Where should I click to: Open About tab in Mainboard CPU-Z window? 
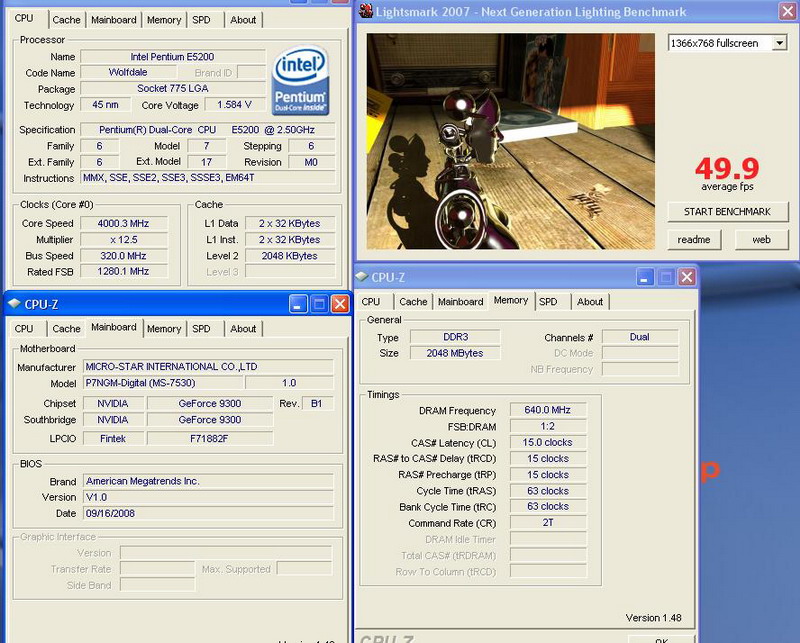click(243, 329)
